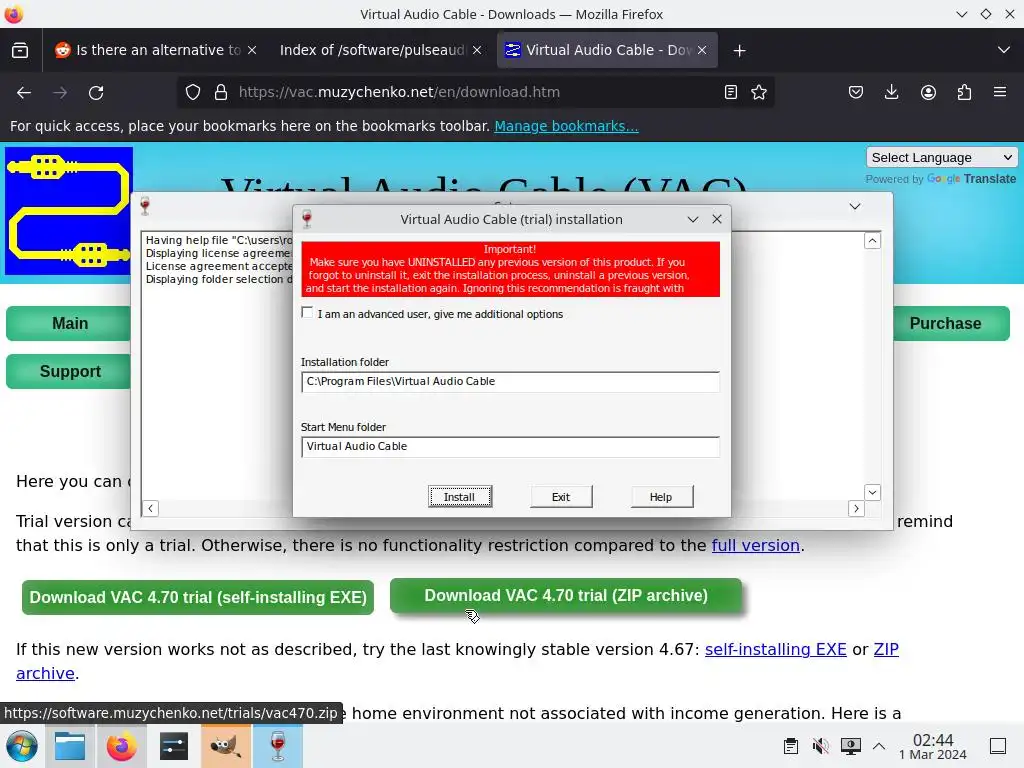Close the Reddit alternative tab
1024x768 pixels.
(x=252, y=50)
